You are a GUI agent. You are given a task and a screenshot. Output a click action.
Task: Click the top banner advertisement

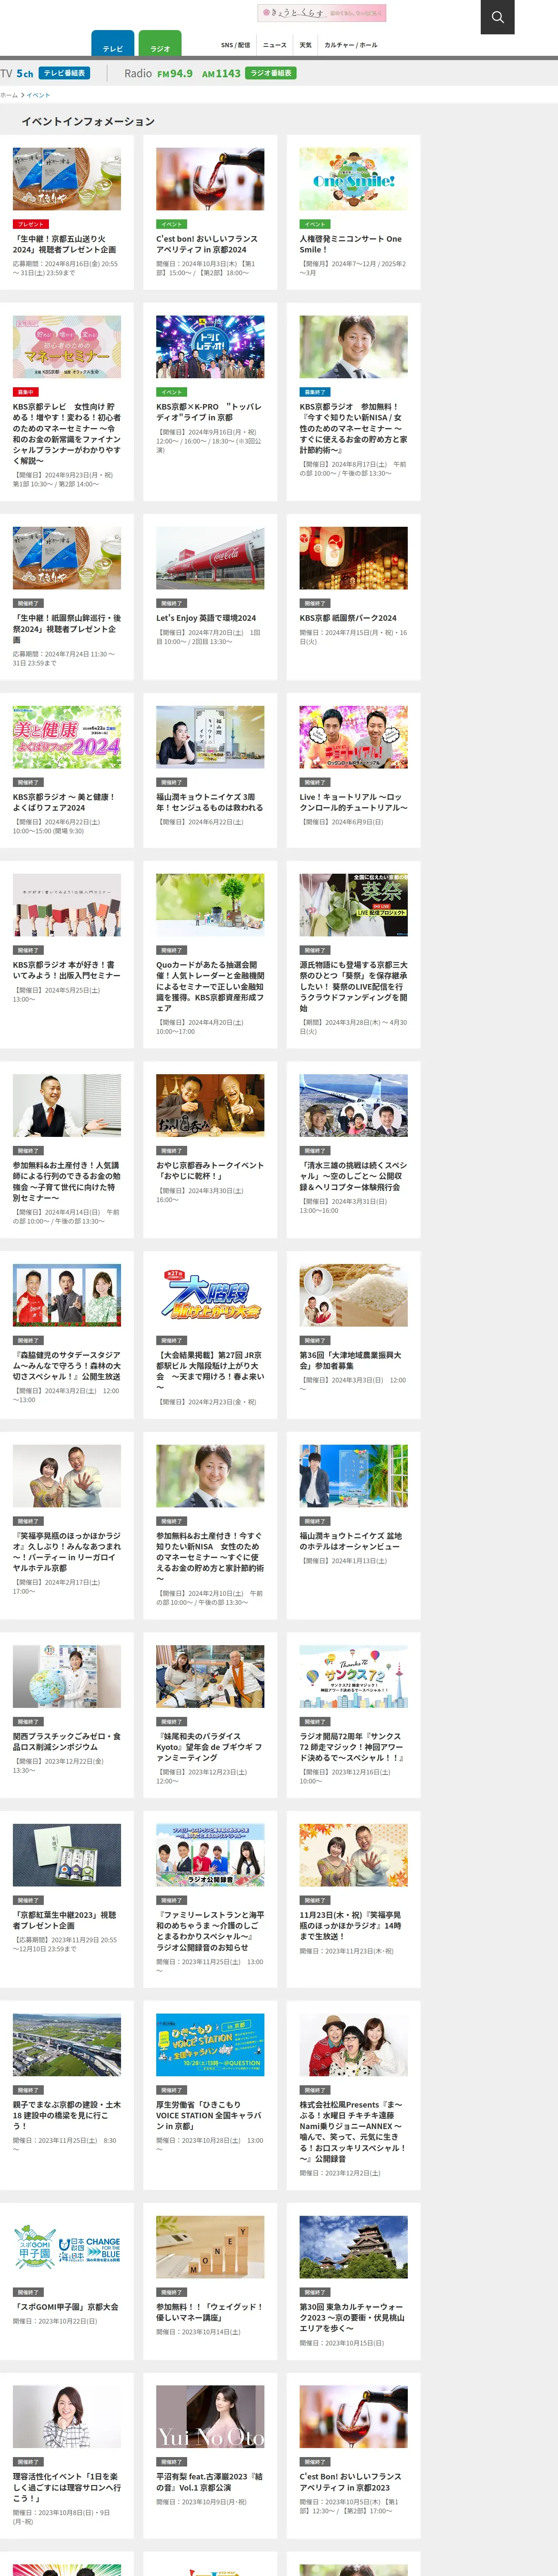click(322, 13)
